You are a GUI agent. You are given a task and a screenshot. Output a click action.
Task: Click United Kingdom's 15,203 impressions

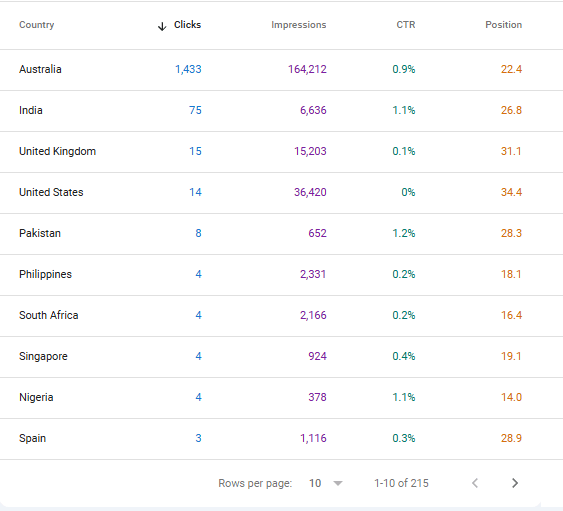[x=310, y=151]
